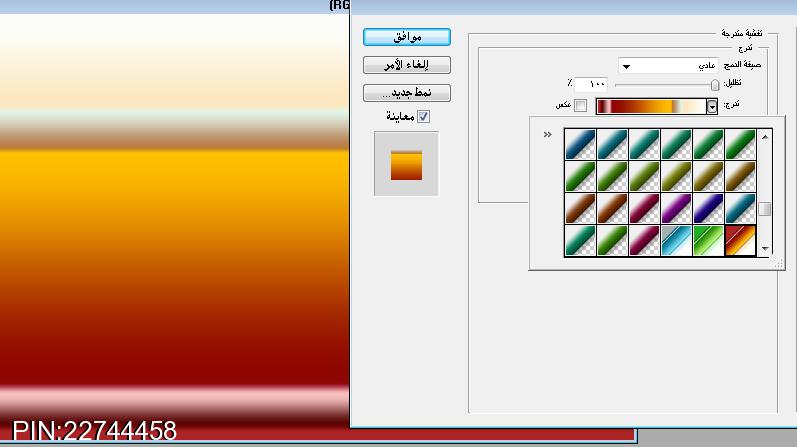
Task: Open the gradient preset panel flyout menu
Action: coord(547,134)
